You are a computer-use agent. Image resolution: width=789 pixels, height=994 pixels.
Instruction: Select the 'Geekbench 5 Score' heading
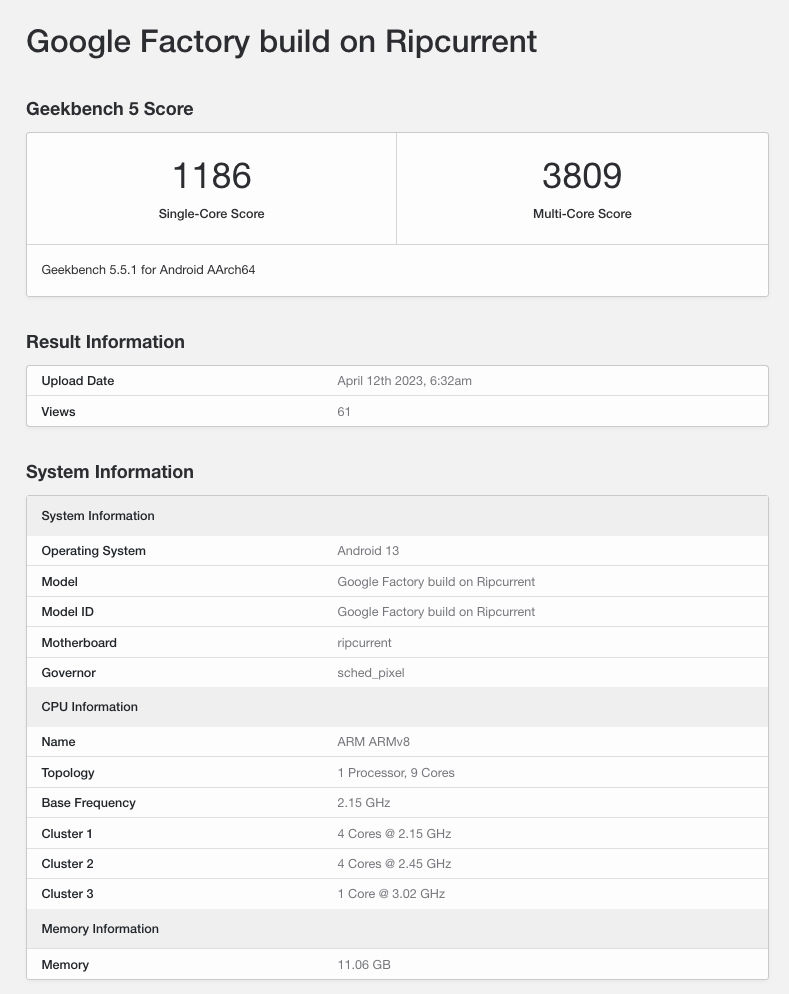tap(110, 109)
